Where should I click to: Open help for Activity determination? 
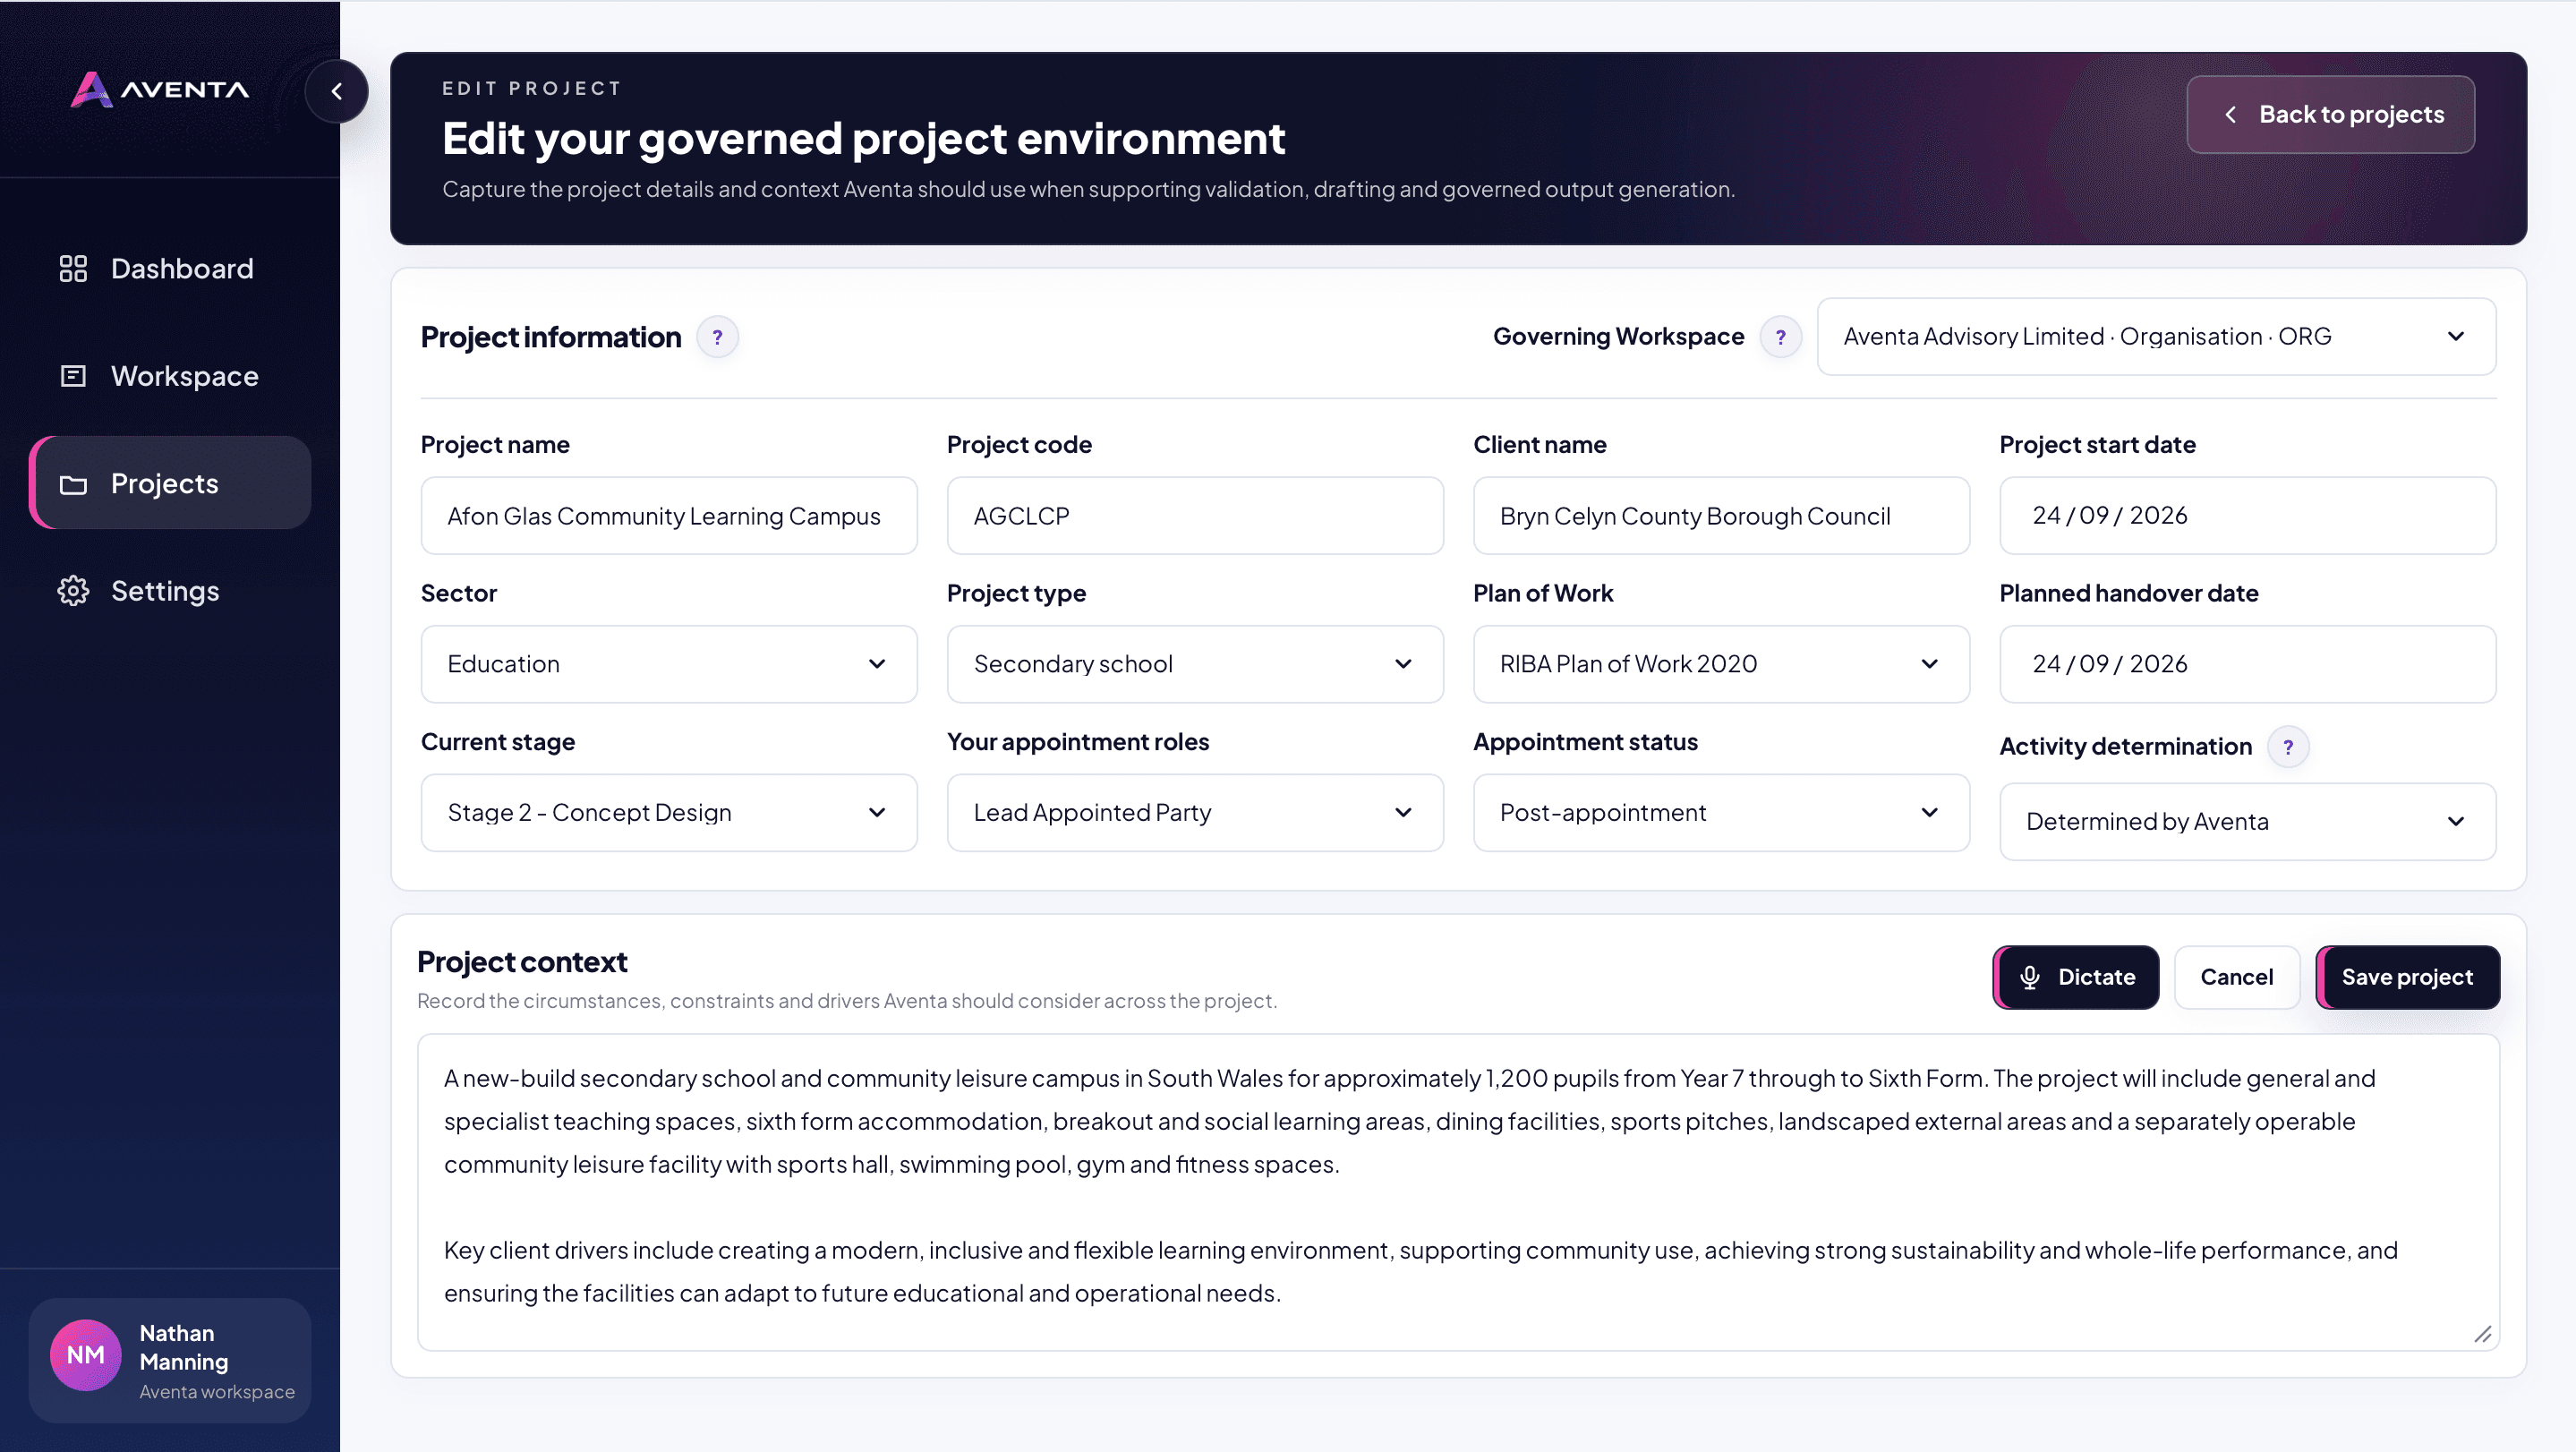2288,747
